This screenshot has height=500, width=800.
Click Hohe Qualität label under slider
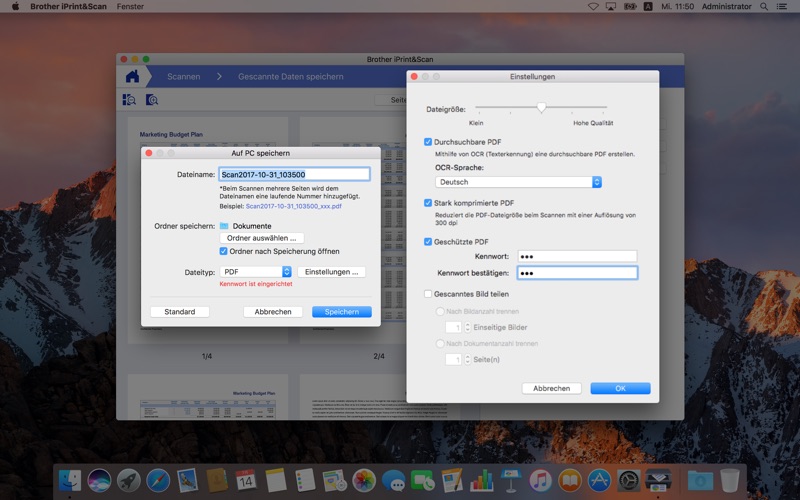593,123
